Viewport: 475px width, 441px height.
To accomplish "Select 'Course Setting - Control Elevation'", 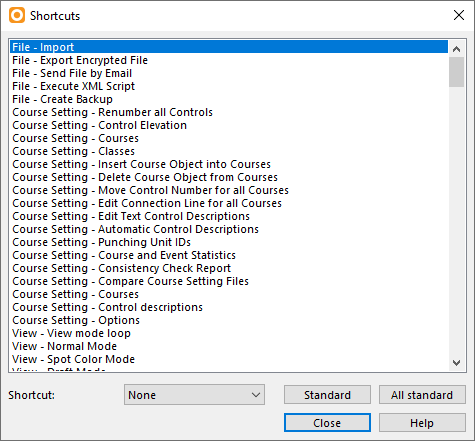I will pos(229,125).
